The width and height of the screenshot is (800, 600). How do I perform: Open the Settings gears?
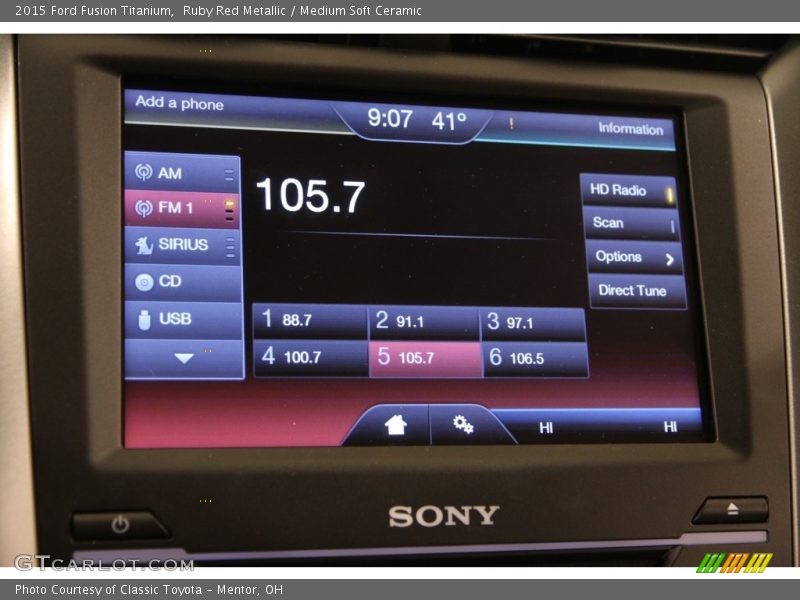coord(463,424)
